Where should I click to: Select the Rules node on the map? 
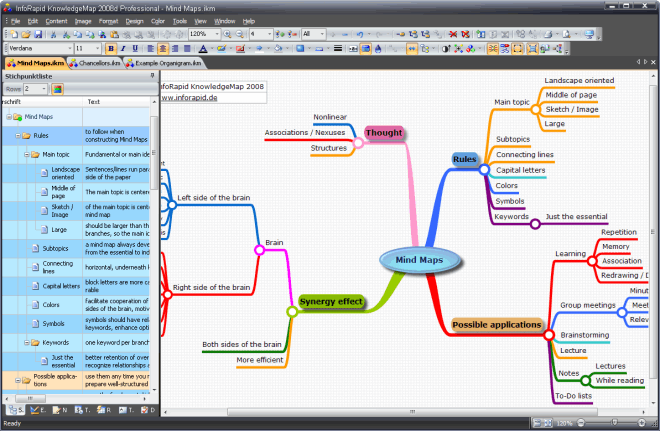465,159
